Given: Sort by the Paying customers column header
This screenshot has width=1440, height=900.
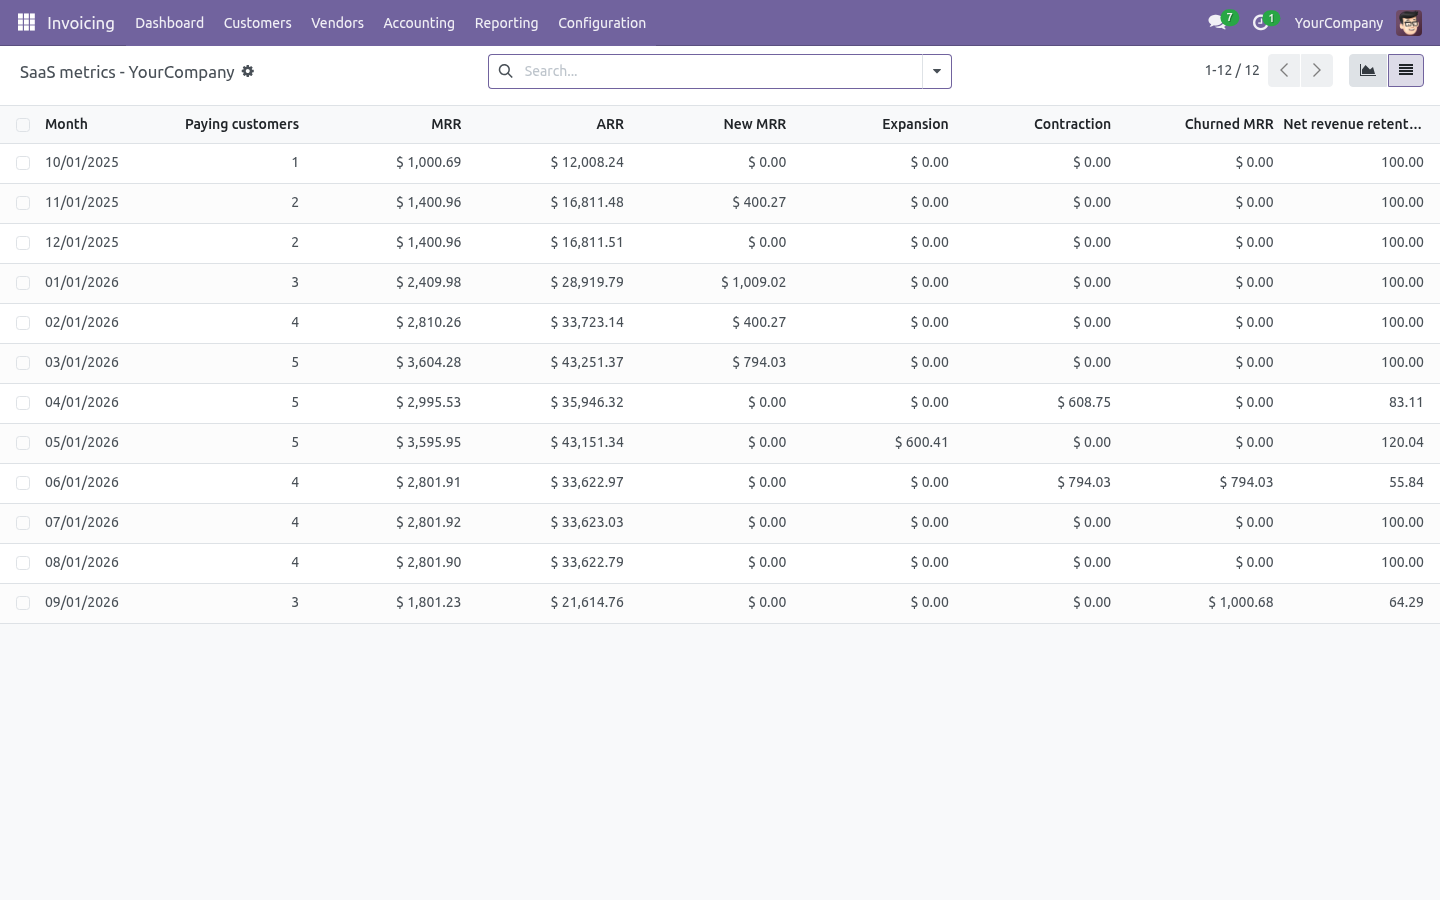Looking at the screenshot, I should (x=242, y=124).
